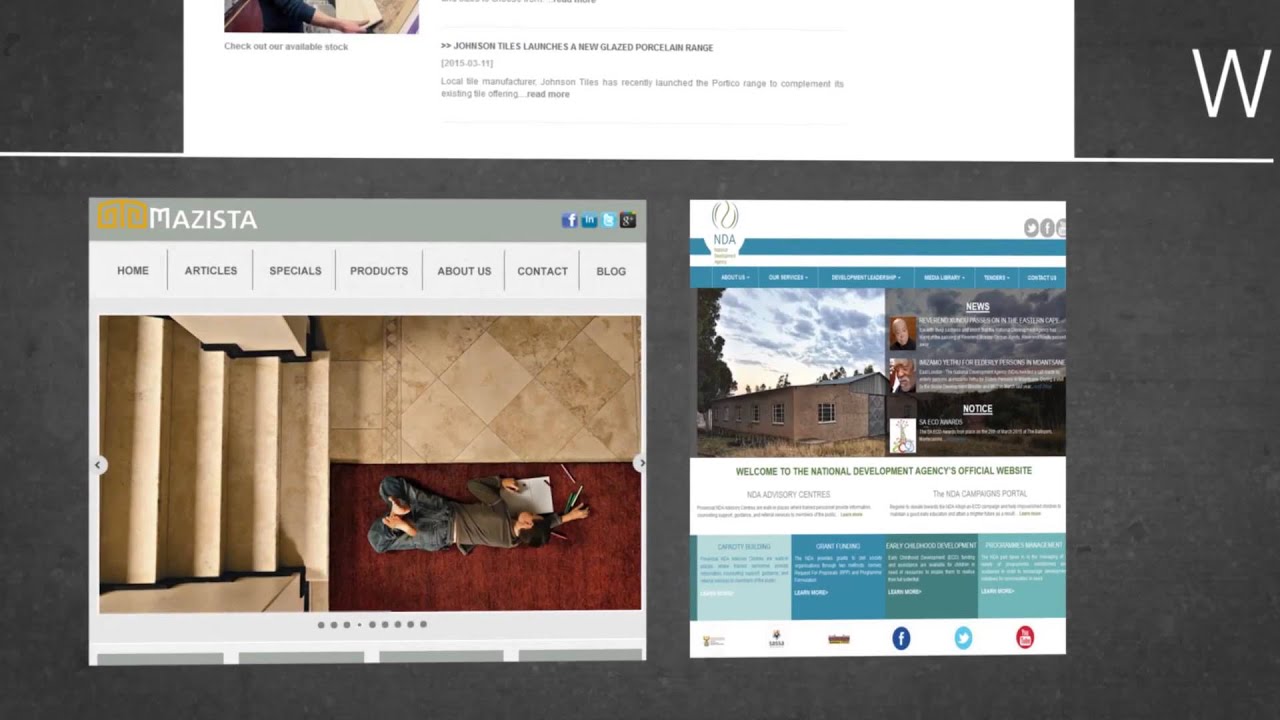Open Mazista's Facebook icon in header
Screen dimensions: 1280x720
pyautogui.click(x=569, y=220)
